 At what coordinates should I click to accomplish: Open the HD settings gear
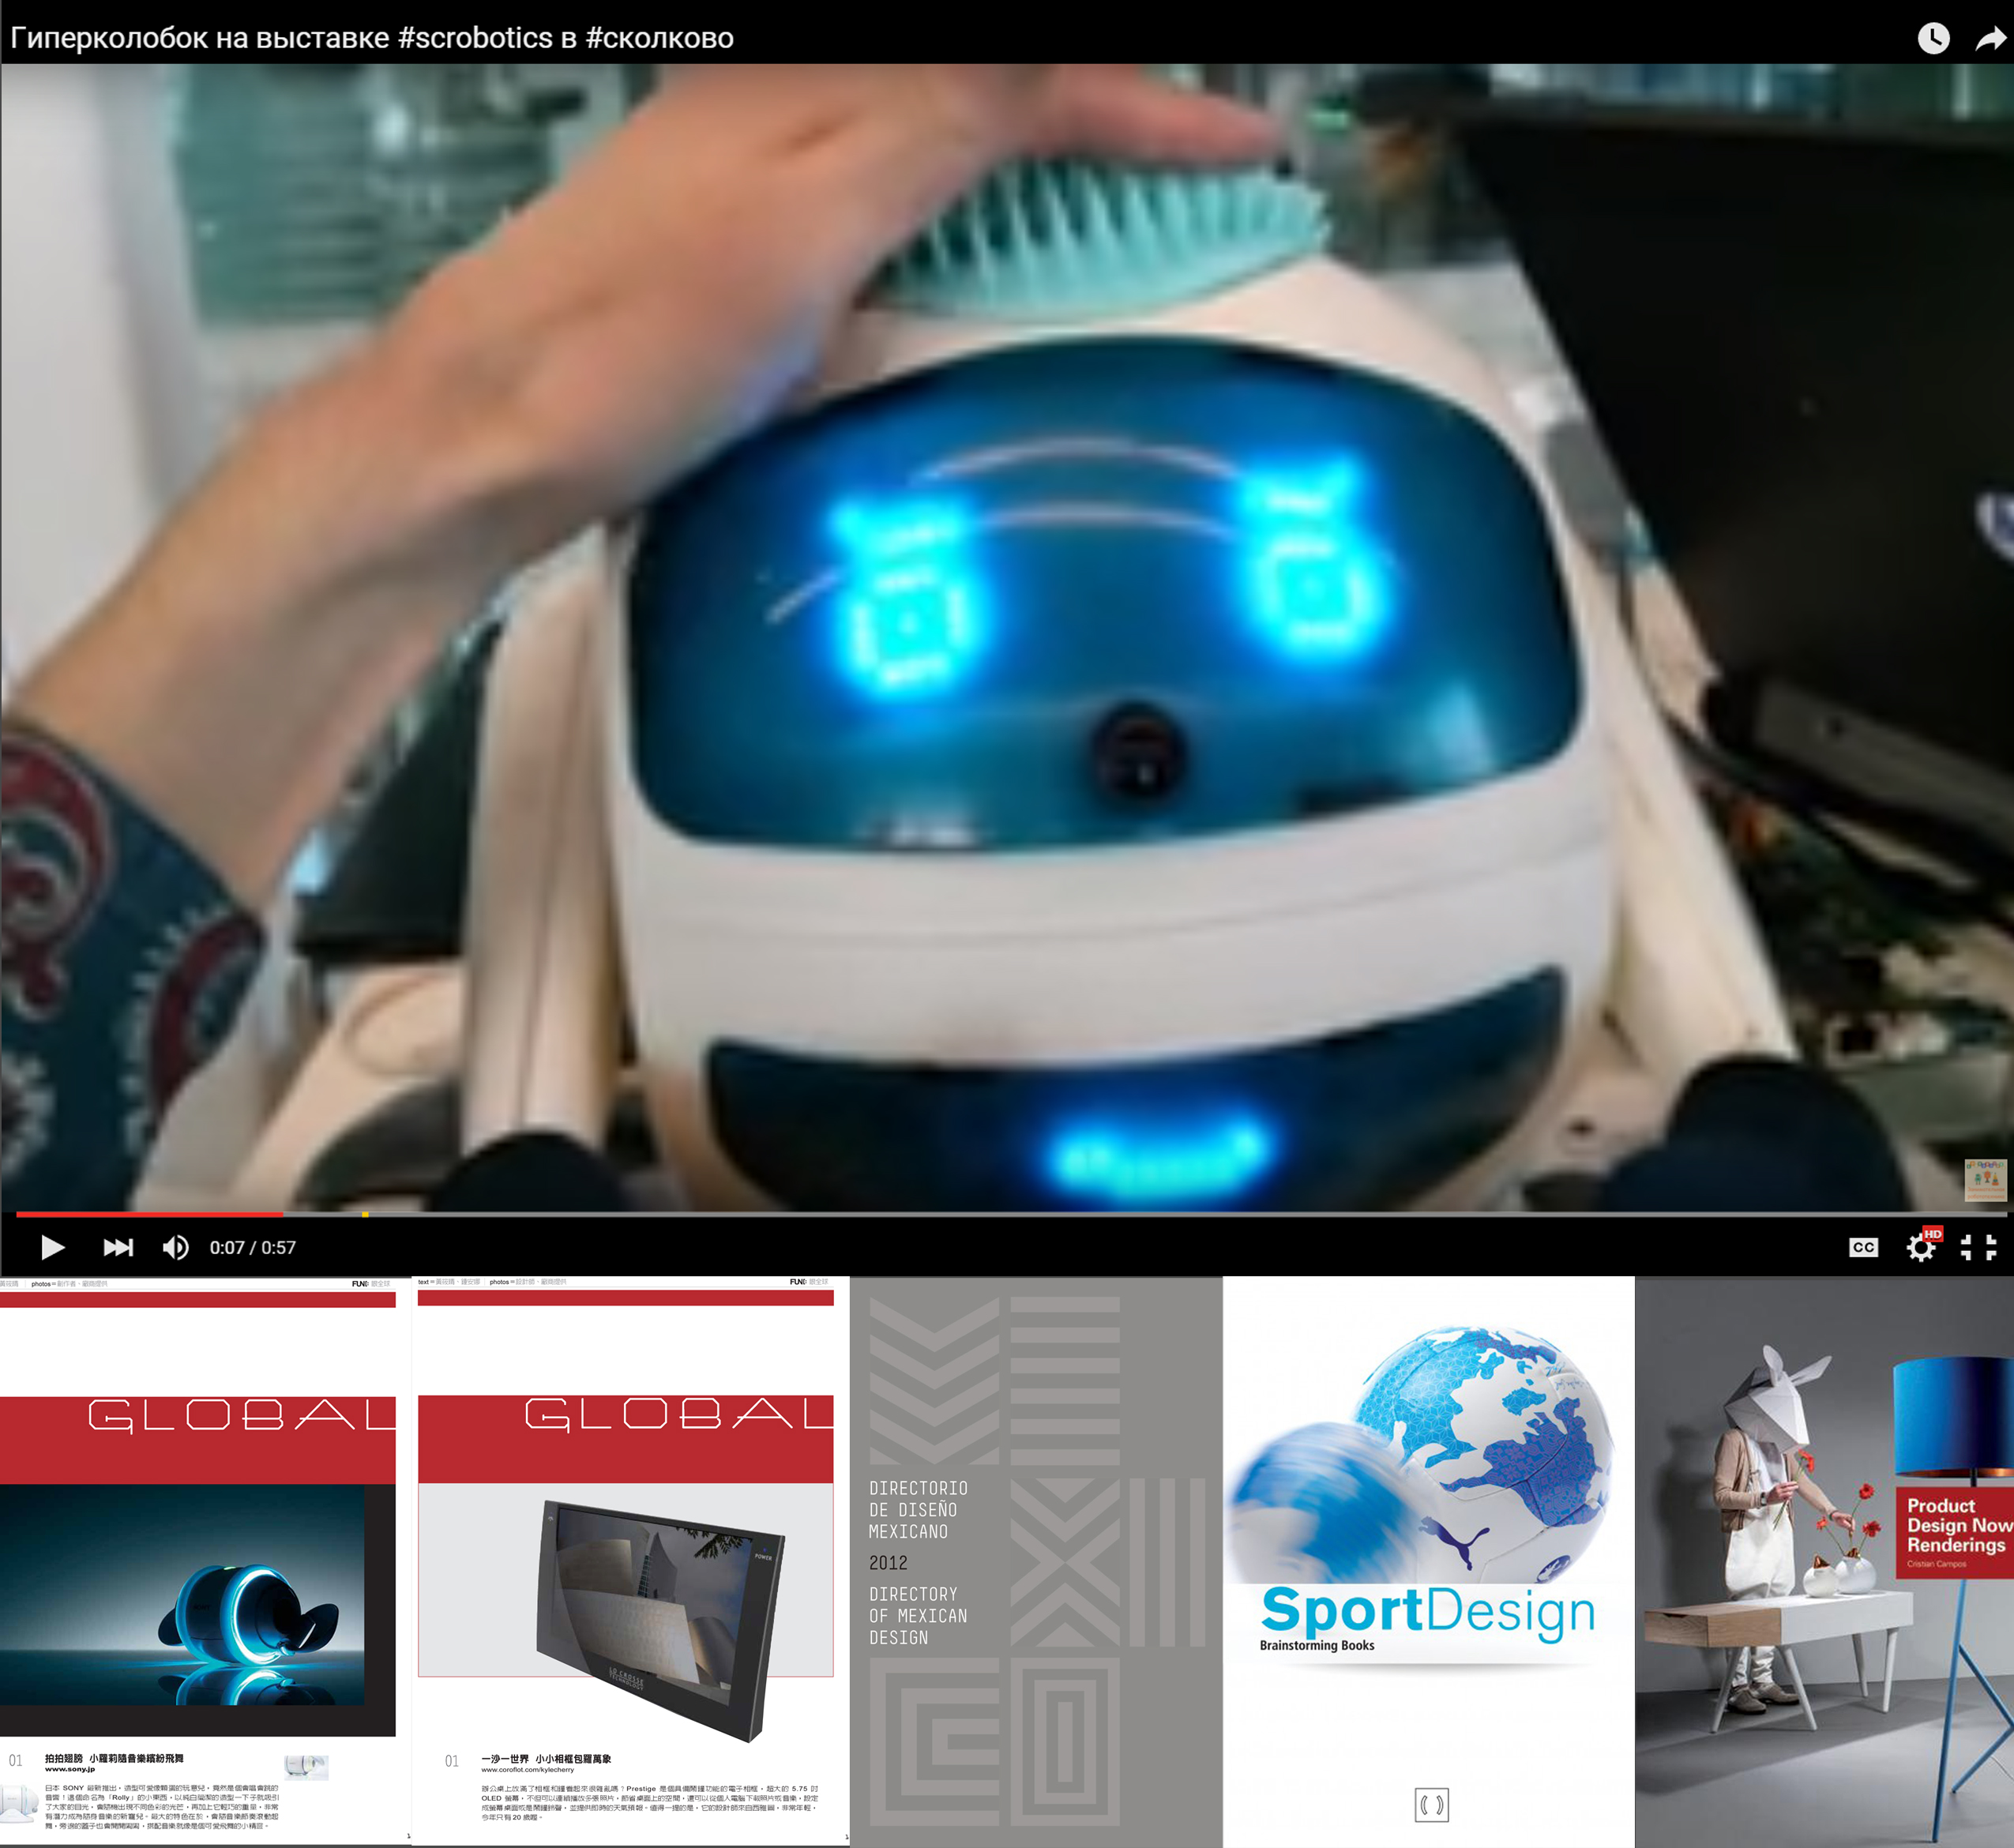pyautogui.click(x=1922, y=1246)
